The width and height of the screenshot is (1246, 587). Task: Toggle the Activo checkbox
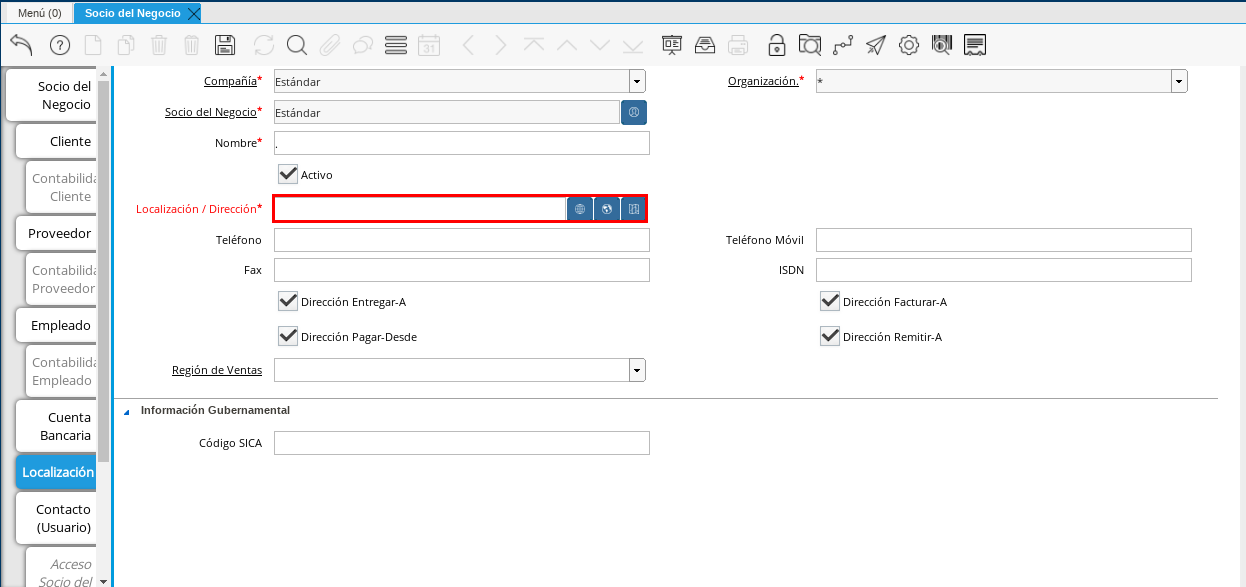click(288, 174)
